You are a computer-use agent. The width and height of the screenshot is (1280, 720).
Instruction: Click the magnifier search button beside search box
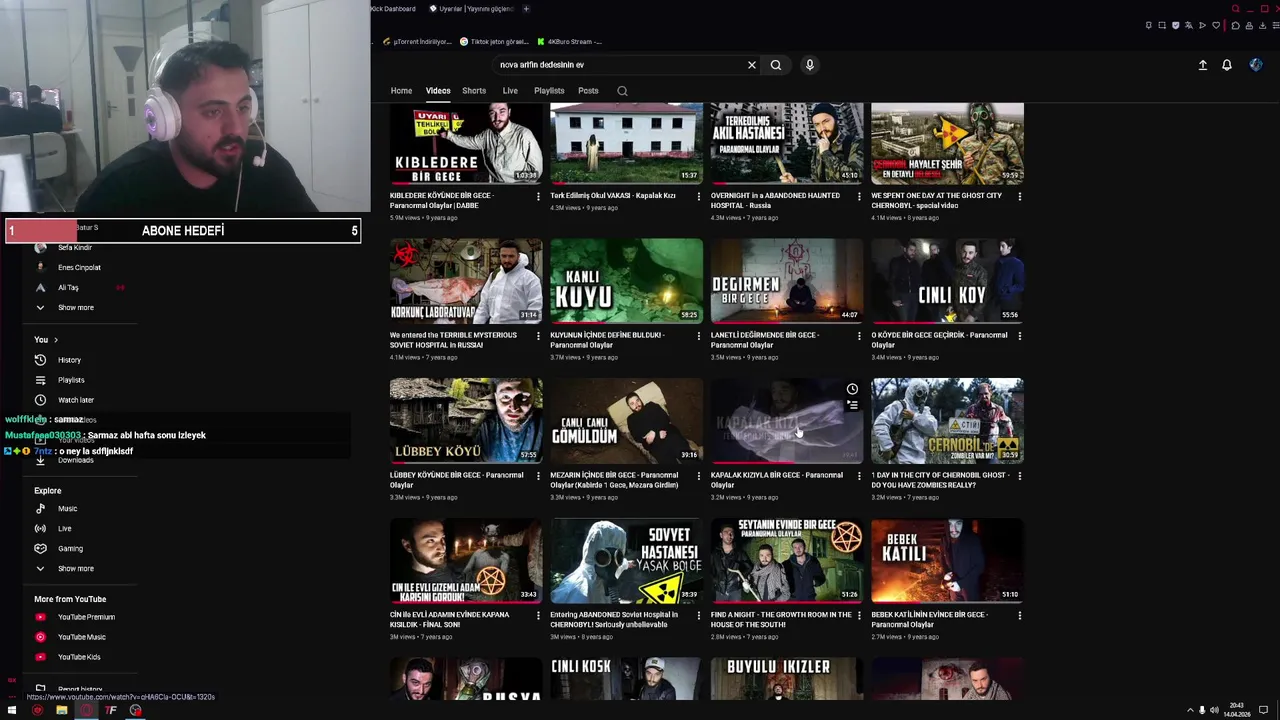pyautogui.click(x=776, y=65)
